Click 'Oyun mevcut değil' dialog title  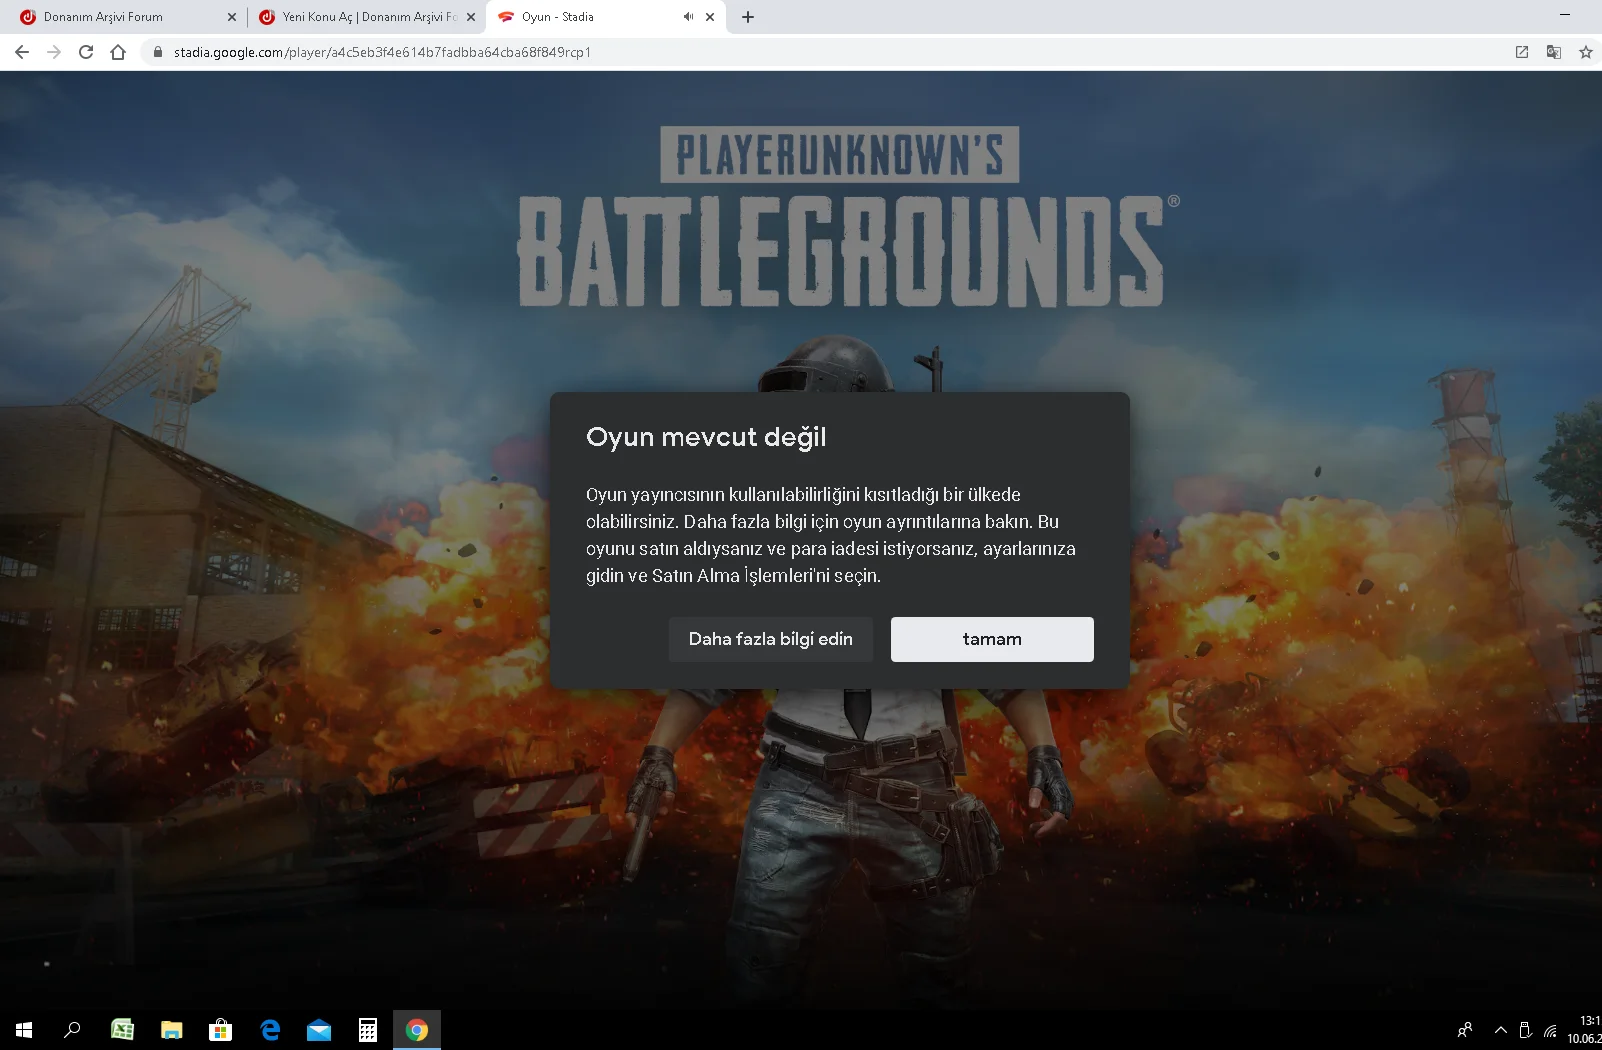[x=706, y=437]
